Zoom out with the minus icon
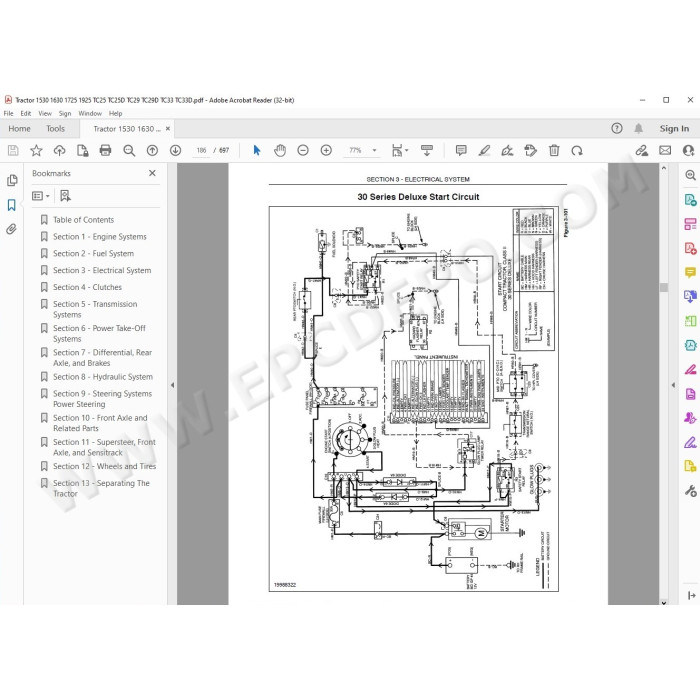 point(303,150)
